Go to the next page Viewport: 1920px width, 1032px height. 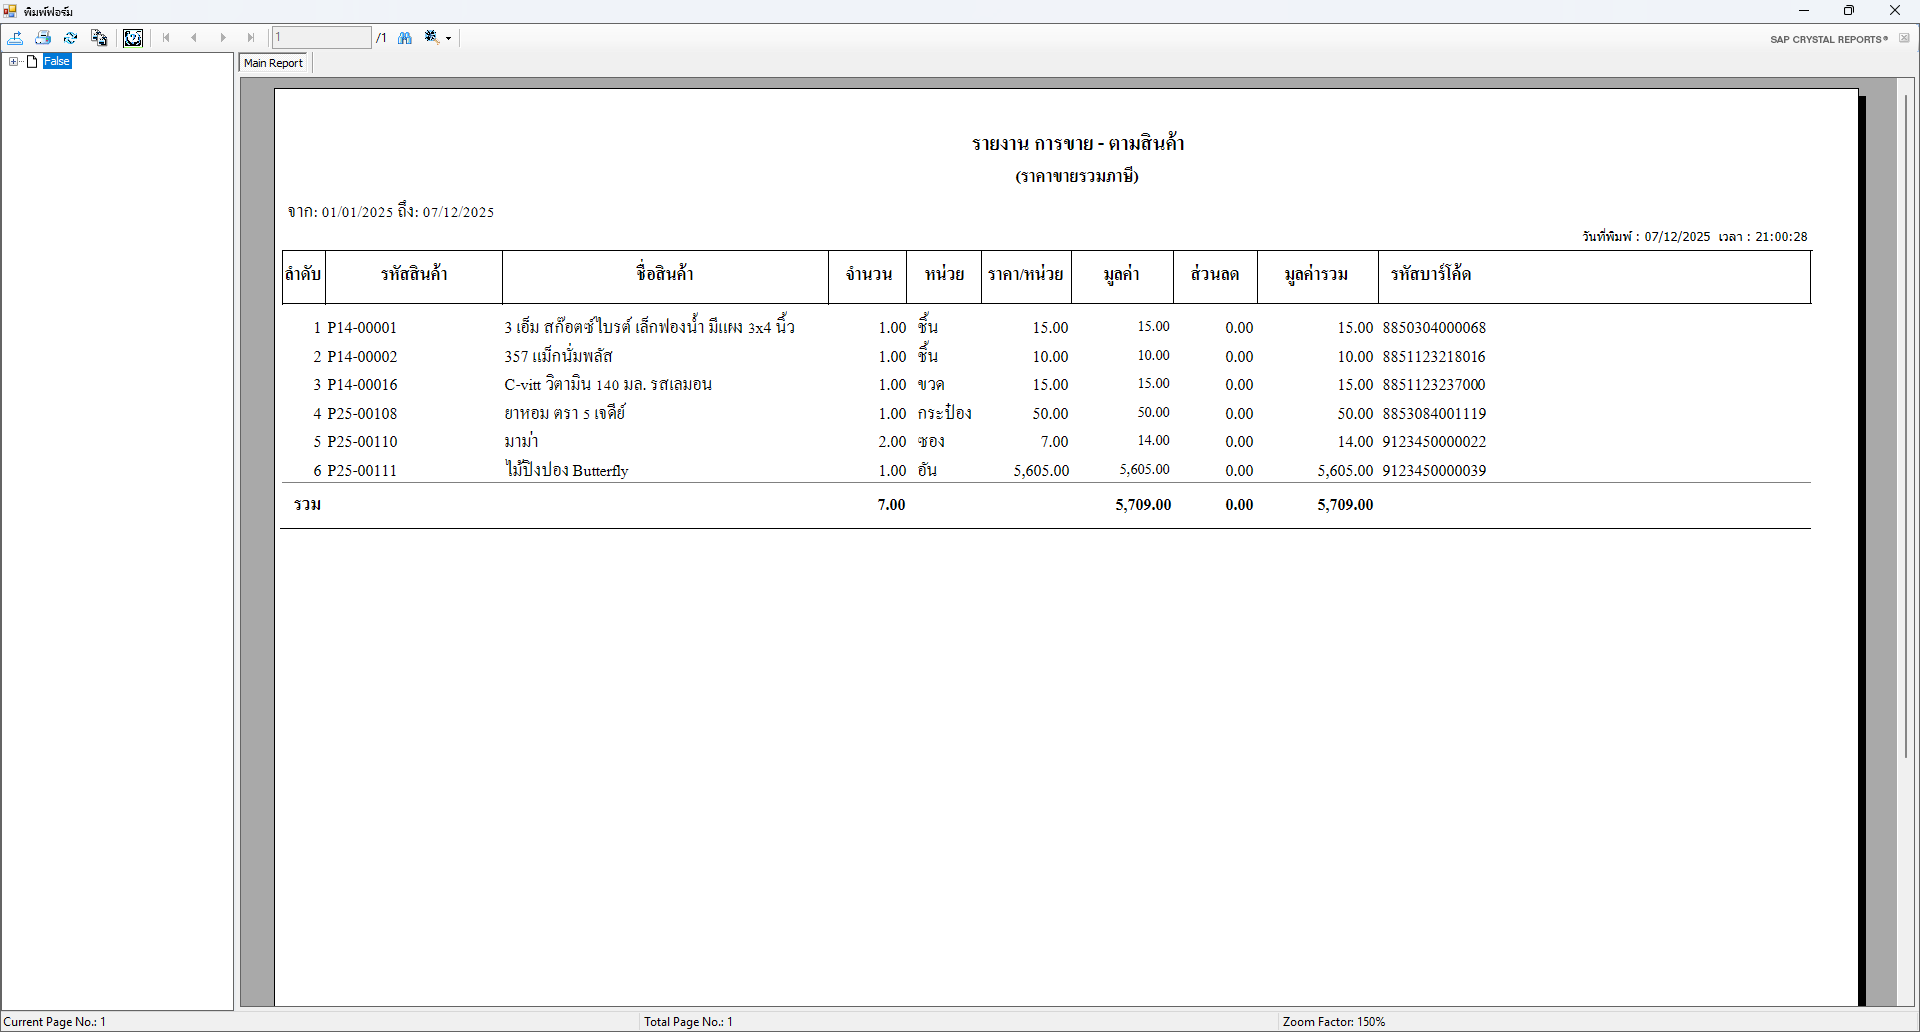coord(222,38)
